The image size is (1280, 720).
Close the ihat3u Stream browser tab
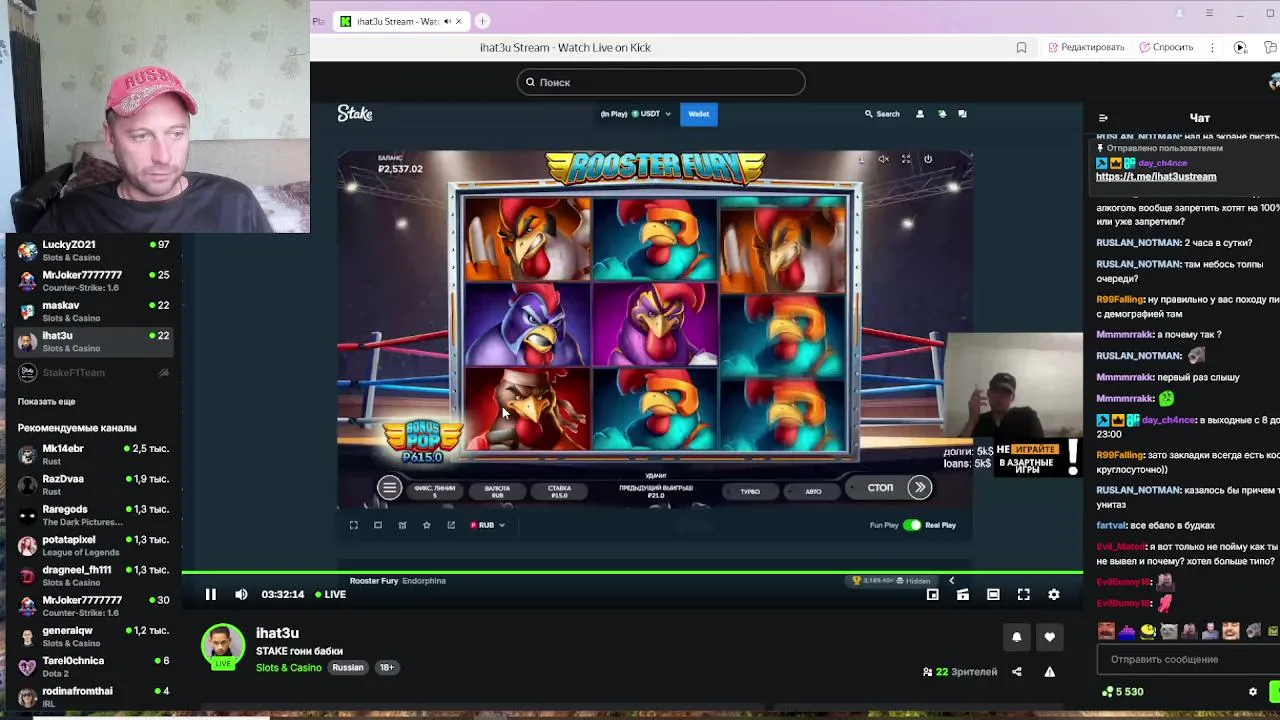point(459,21)
